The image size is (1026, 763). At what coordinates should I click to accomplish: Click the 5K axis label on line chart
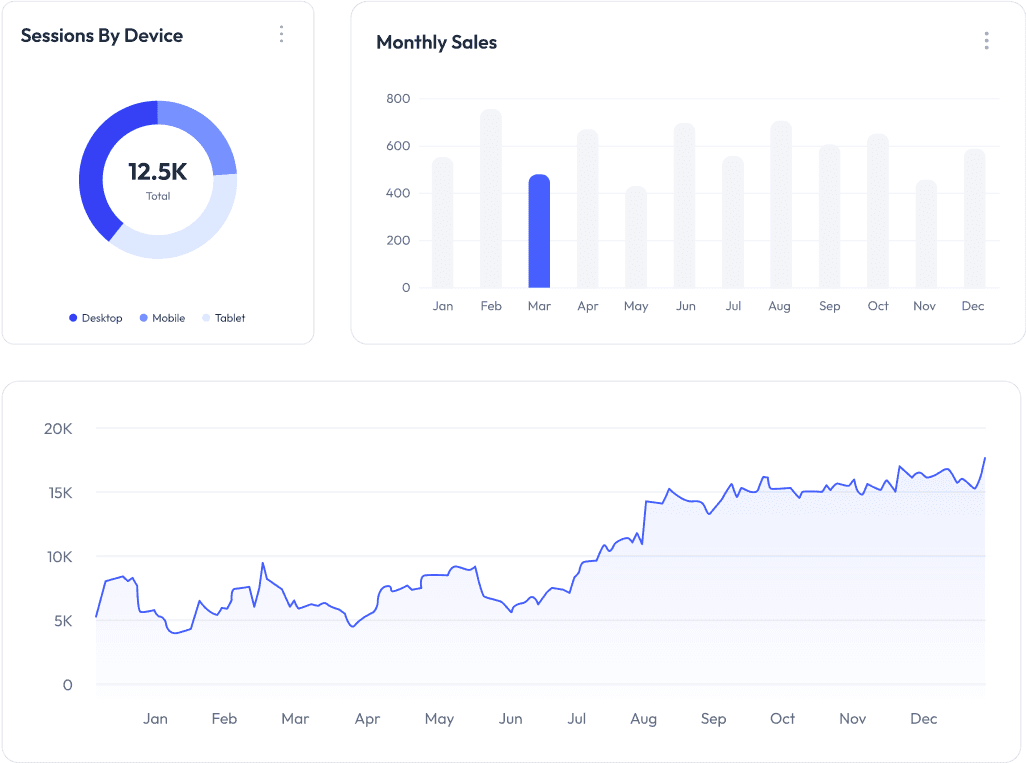63,621
